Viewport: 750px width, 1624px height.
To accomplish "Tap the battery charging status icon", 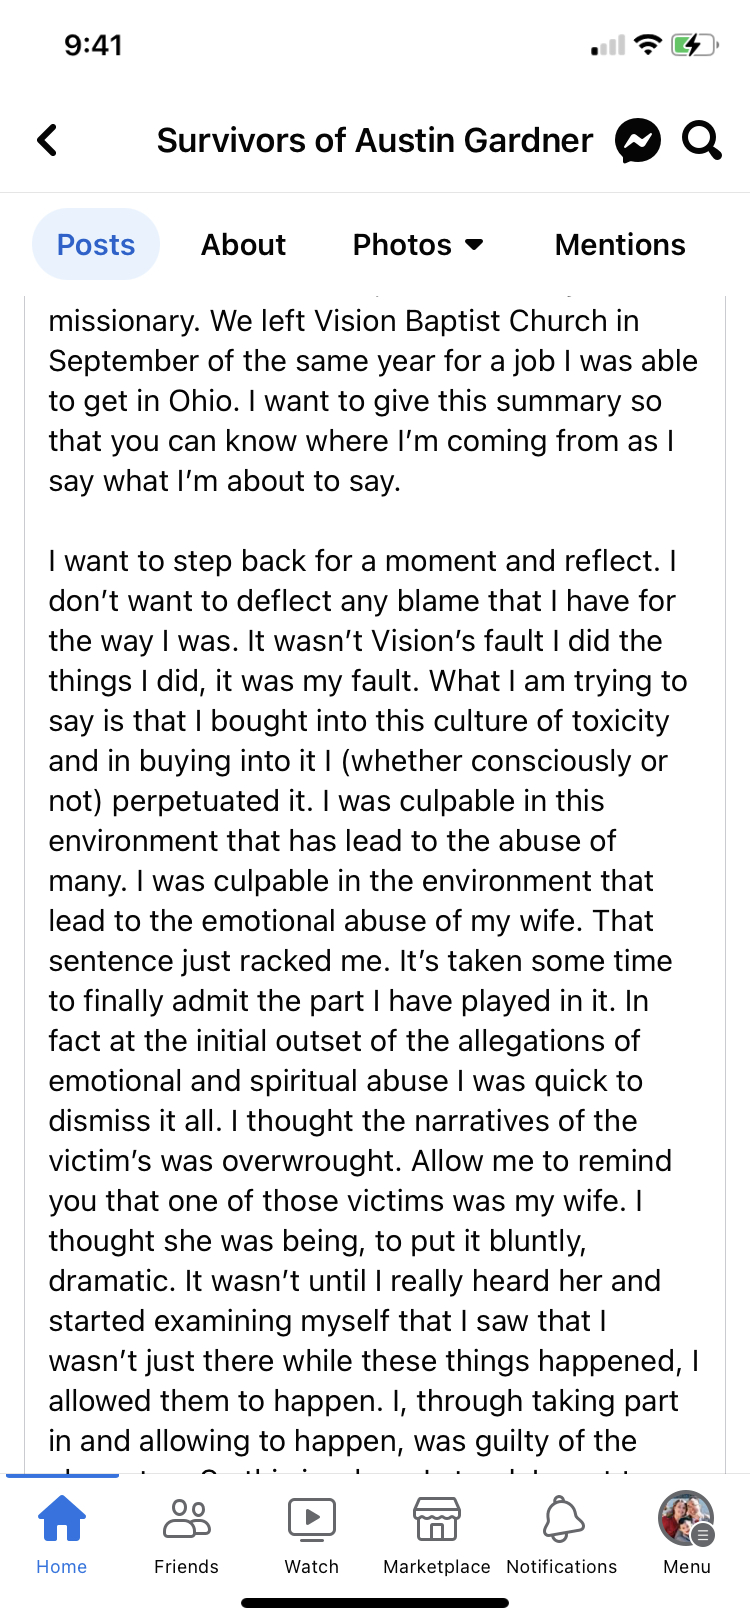I will tap(694, 45).
